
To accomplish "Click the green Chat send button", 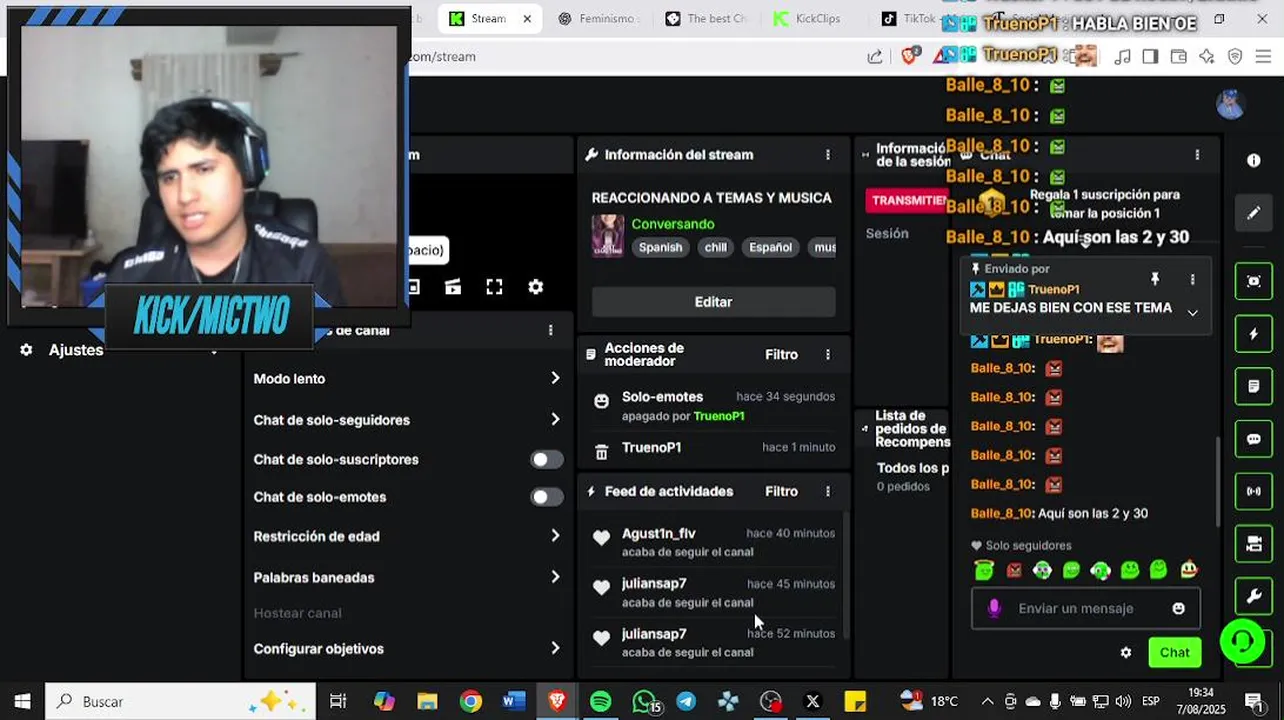I will (x=1174, y=653).
